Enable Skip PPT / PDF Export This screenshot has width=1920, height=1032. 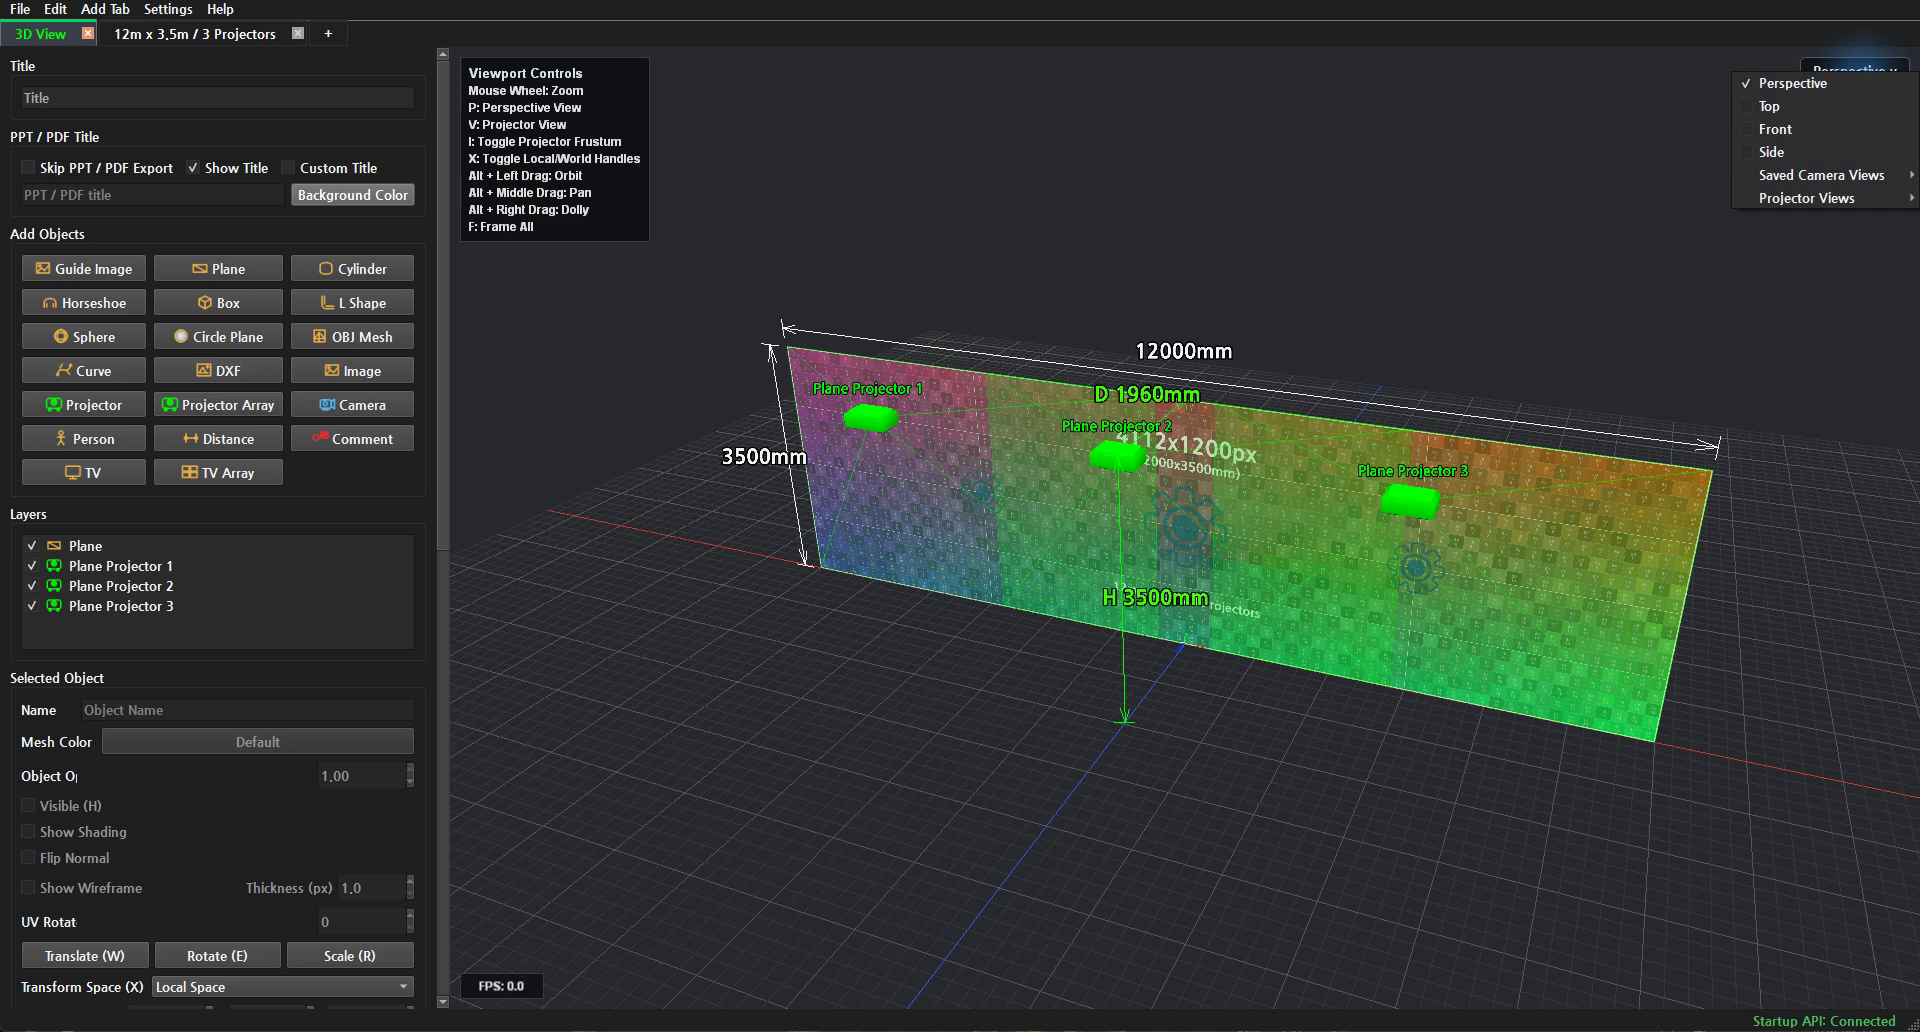[x=28, y=168]
